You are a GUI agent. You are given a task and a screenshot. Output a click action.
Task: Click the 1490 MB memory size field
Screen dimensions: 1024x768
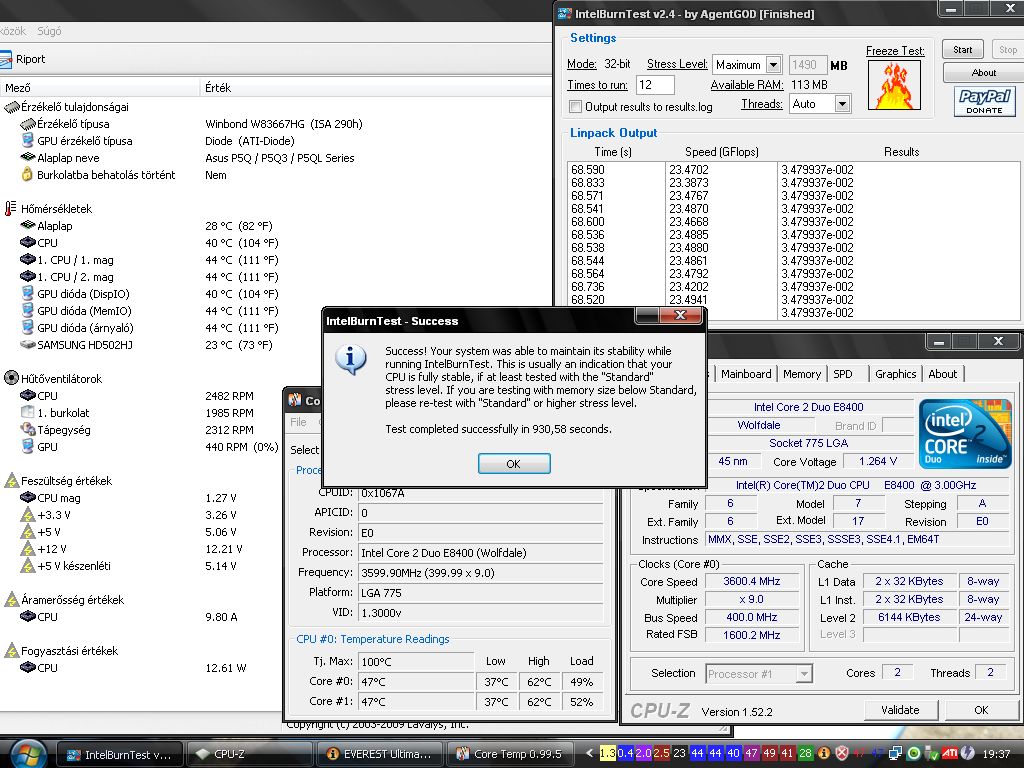(807, 65)
